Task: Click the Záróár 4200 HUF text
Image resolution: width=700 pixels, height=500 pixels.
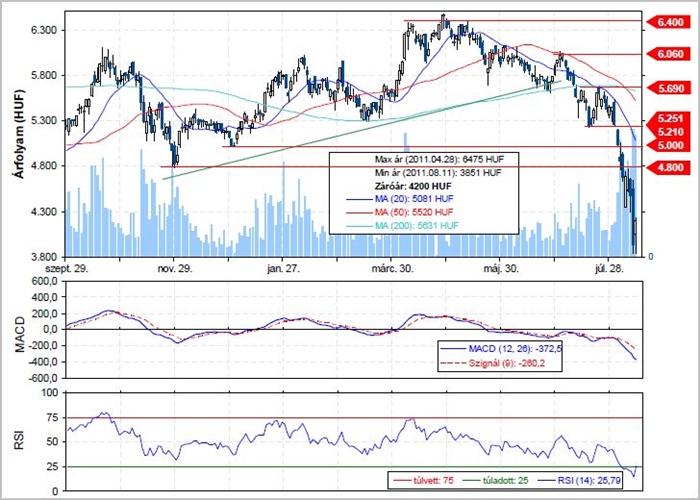Action: pyautogui.click(x=412, y=185)
